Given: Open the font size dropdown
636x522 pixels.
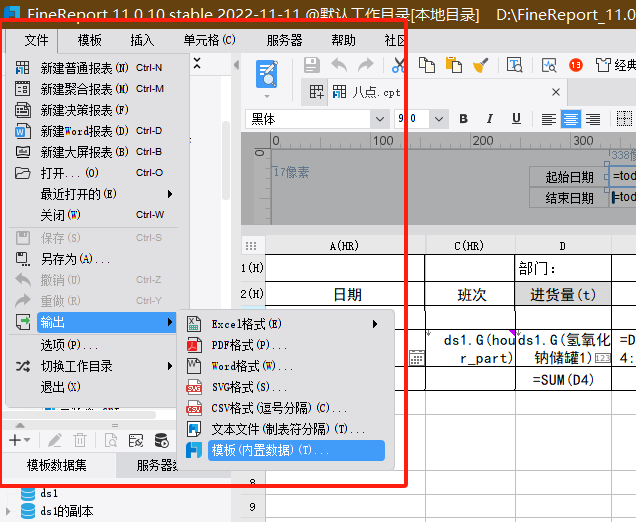Looking at the screenshot, I should click(438, 119).
